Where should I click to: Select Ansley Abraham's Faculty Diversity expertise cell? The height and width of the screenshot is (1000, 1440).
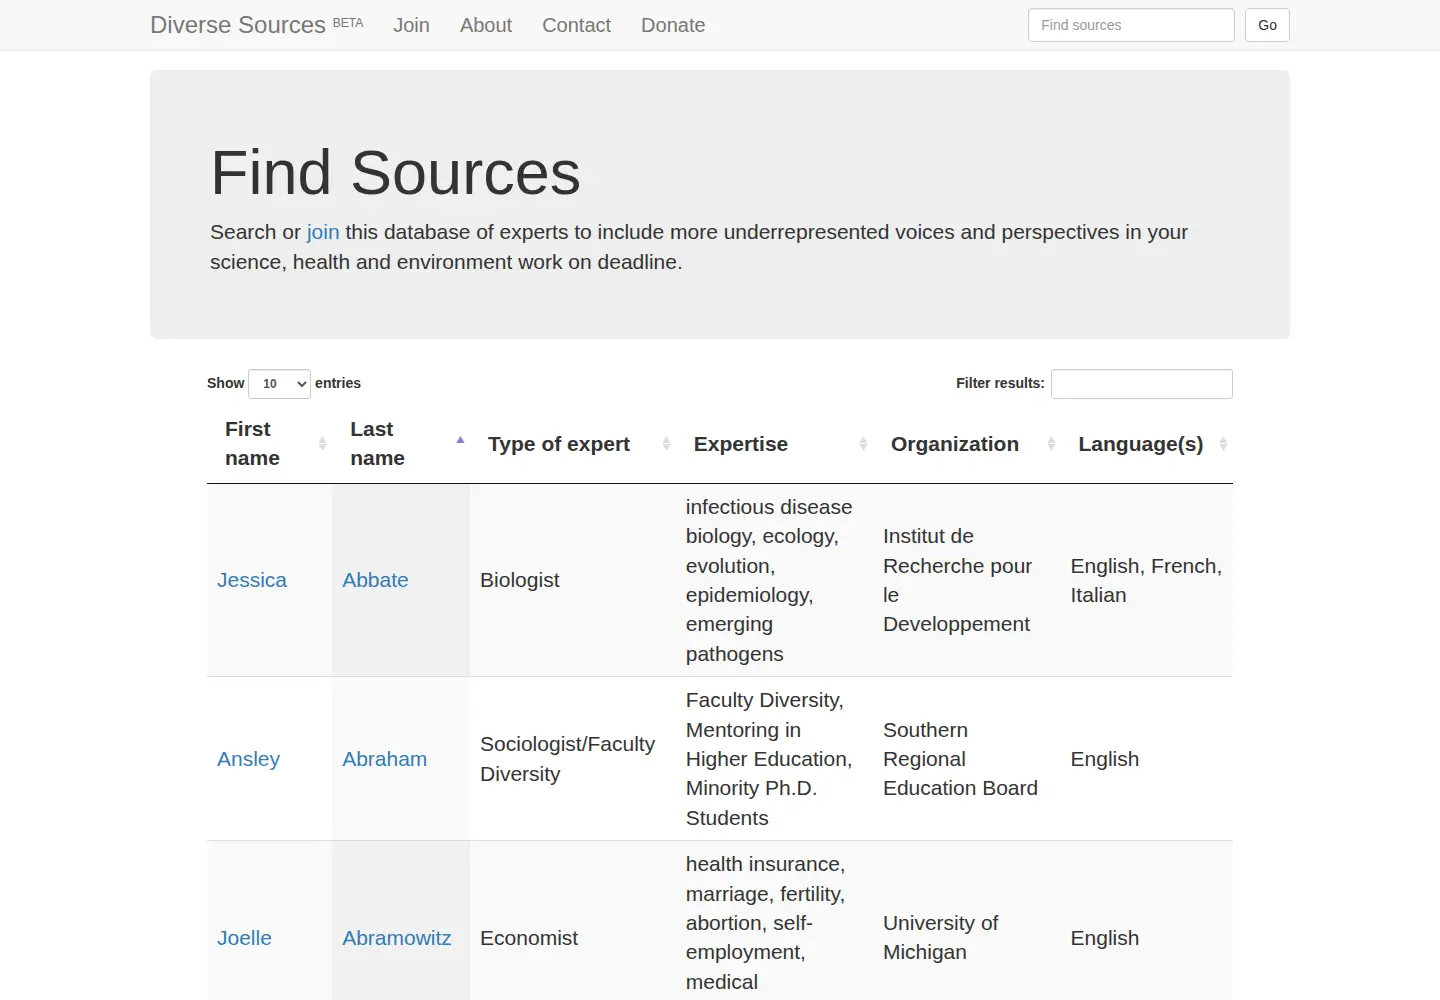774,759
